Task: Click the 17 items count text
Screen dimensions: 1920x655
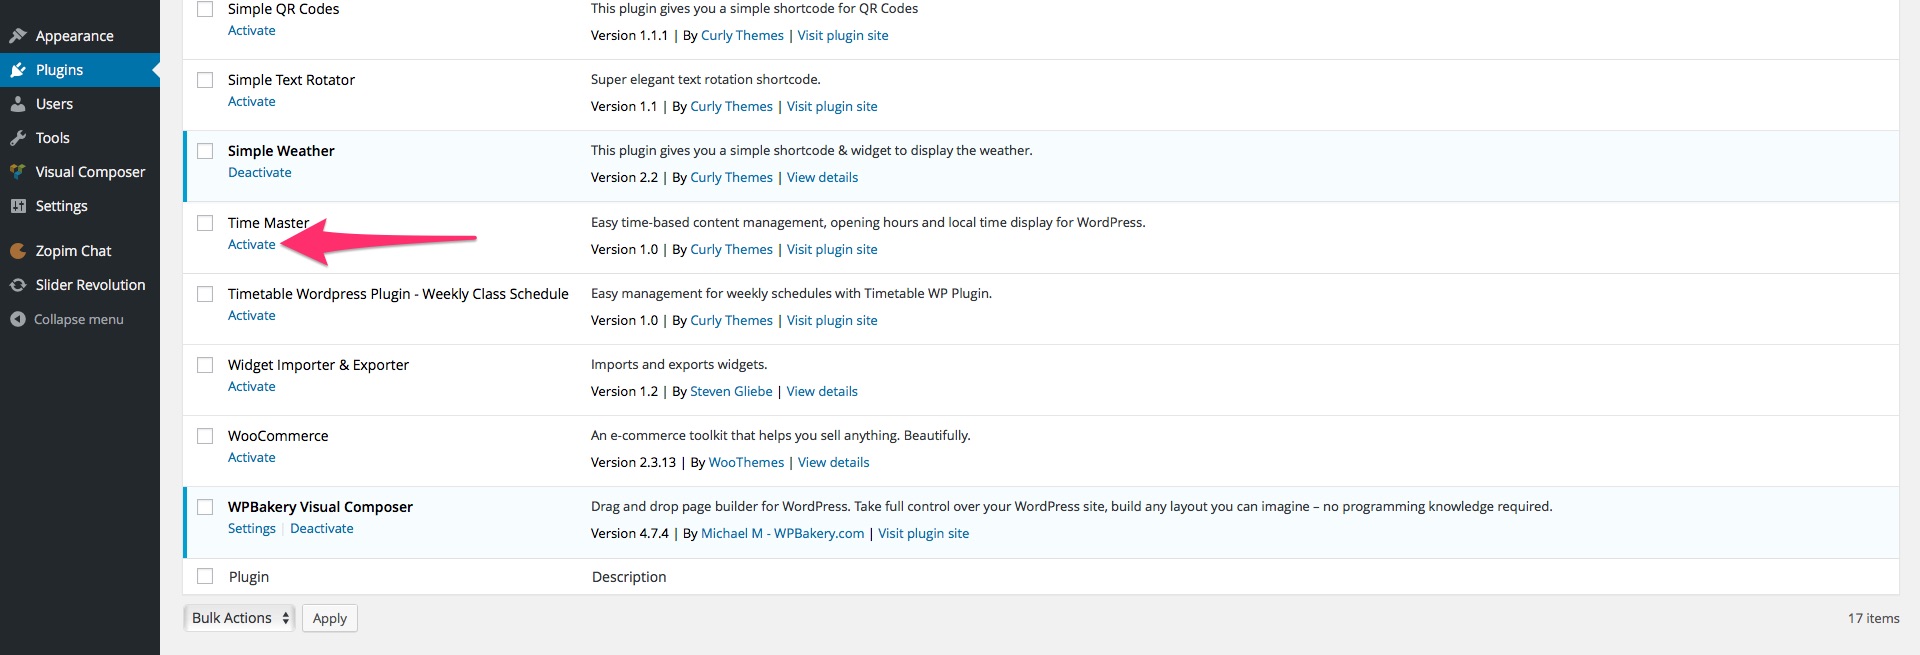Action: tap(1874, 619)
